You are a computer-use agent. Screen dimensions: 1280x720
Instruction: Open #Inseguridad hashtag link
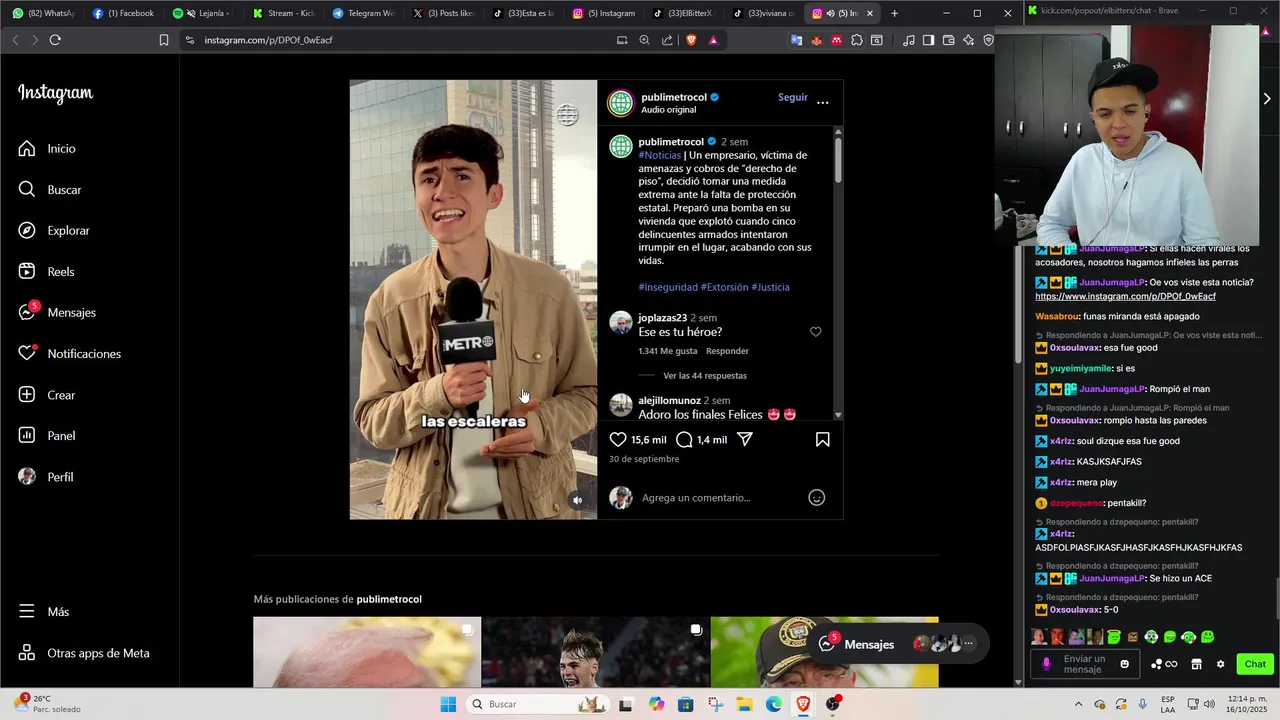668,287
